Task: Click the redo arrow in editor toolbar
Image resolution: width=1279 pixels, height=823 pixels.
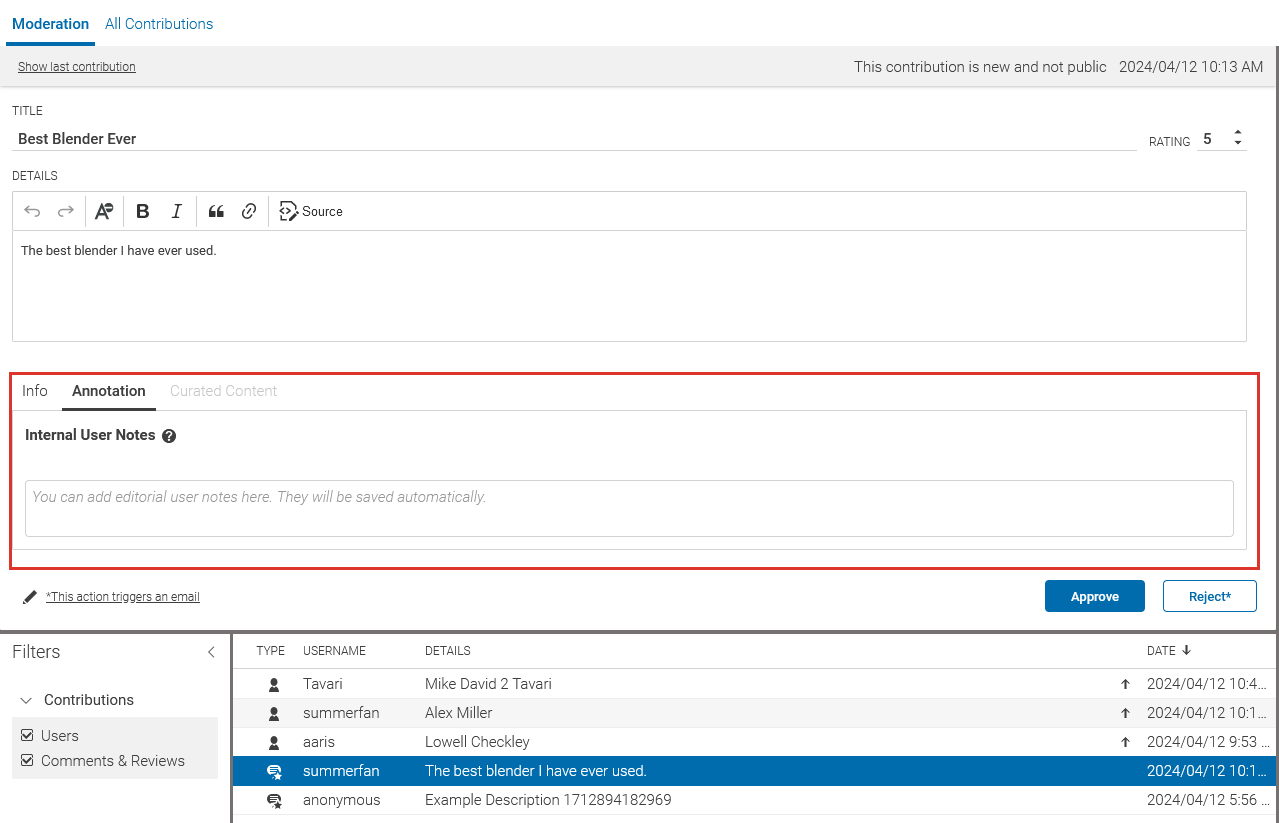Action: (66, 211)
